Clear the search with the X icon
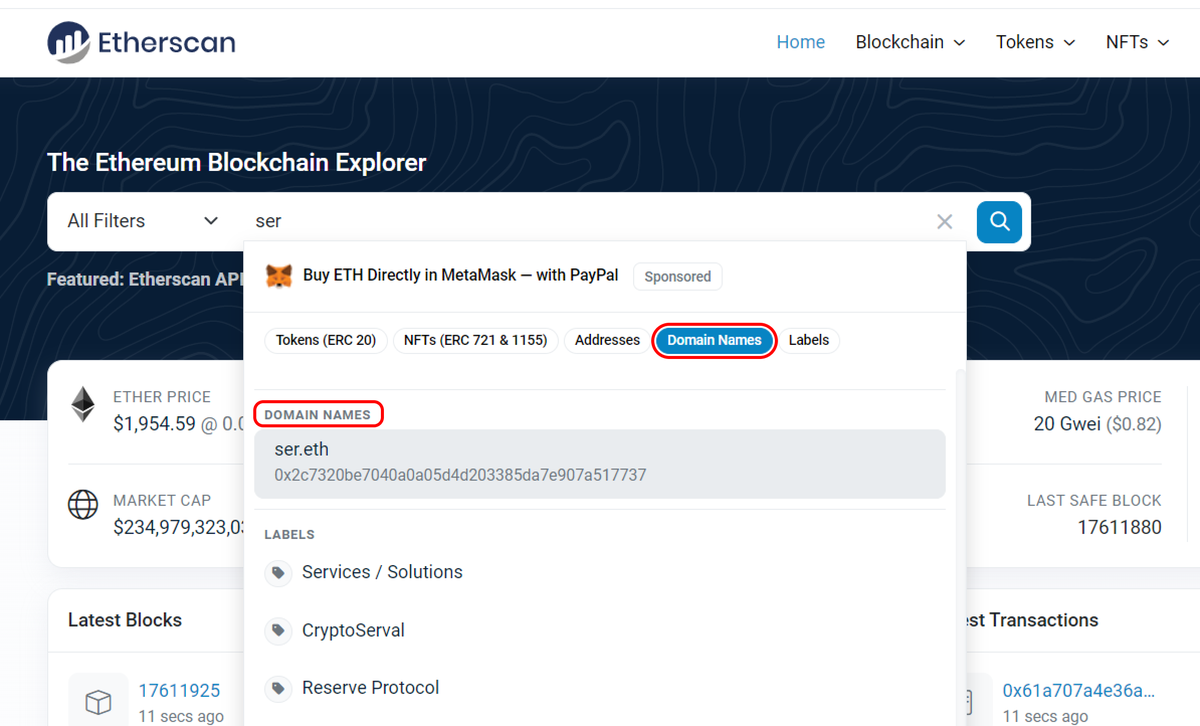This screenshot has height=726, width=1200. coord(944,221)
